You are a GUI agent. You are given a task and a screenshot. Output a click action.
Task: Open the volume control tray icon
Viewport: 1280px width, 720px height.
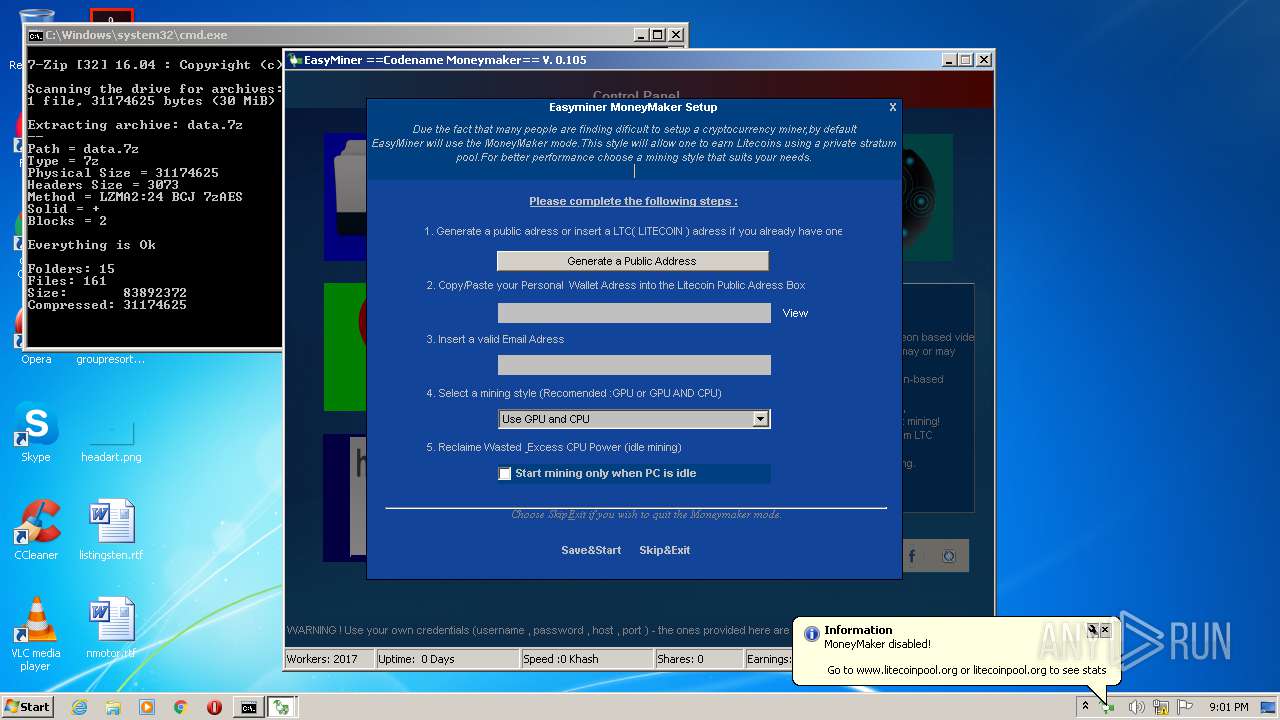point(1136,707)
